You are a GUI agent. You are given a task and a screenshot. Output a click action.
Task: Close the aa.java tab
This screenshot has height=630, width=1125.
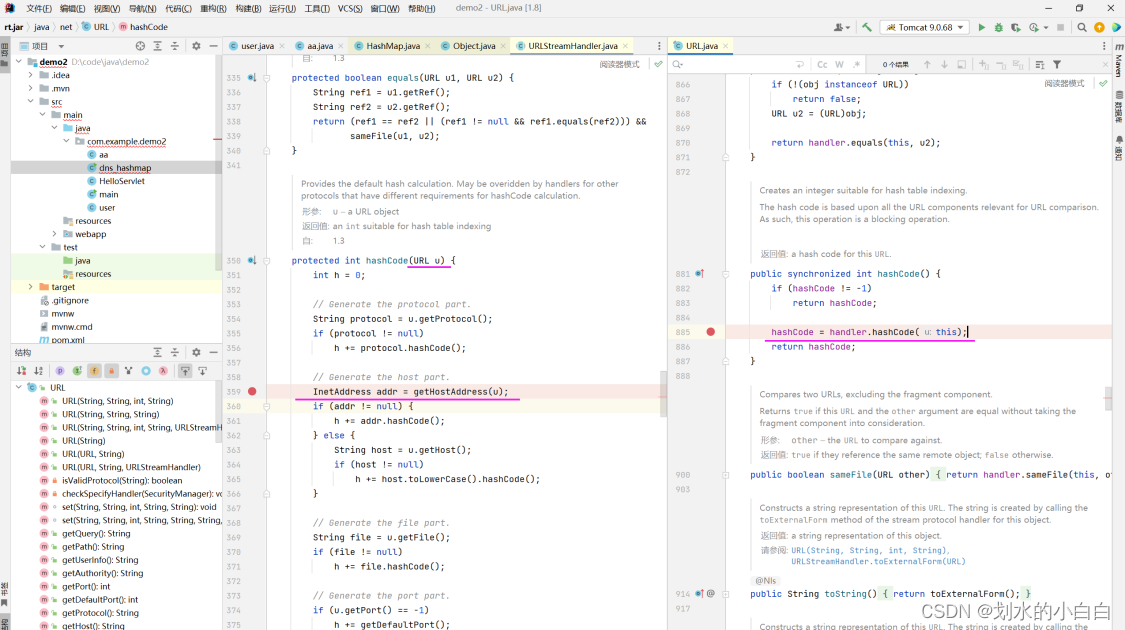341,46
